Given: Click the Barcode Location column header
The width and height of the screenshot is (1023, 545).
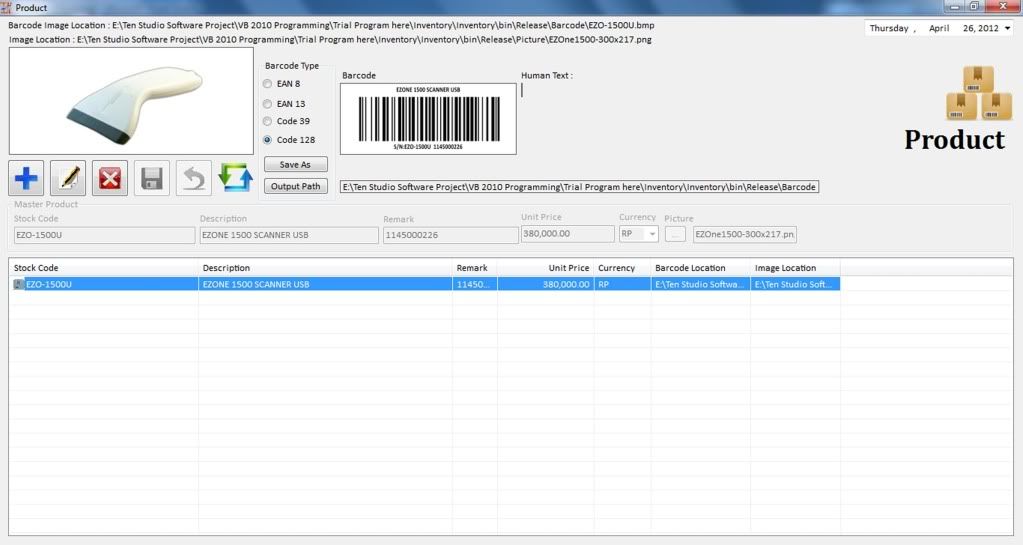Looking at the screenshot, I should coord(700,268).
